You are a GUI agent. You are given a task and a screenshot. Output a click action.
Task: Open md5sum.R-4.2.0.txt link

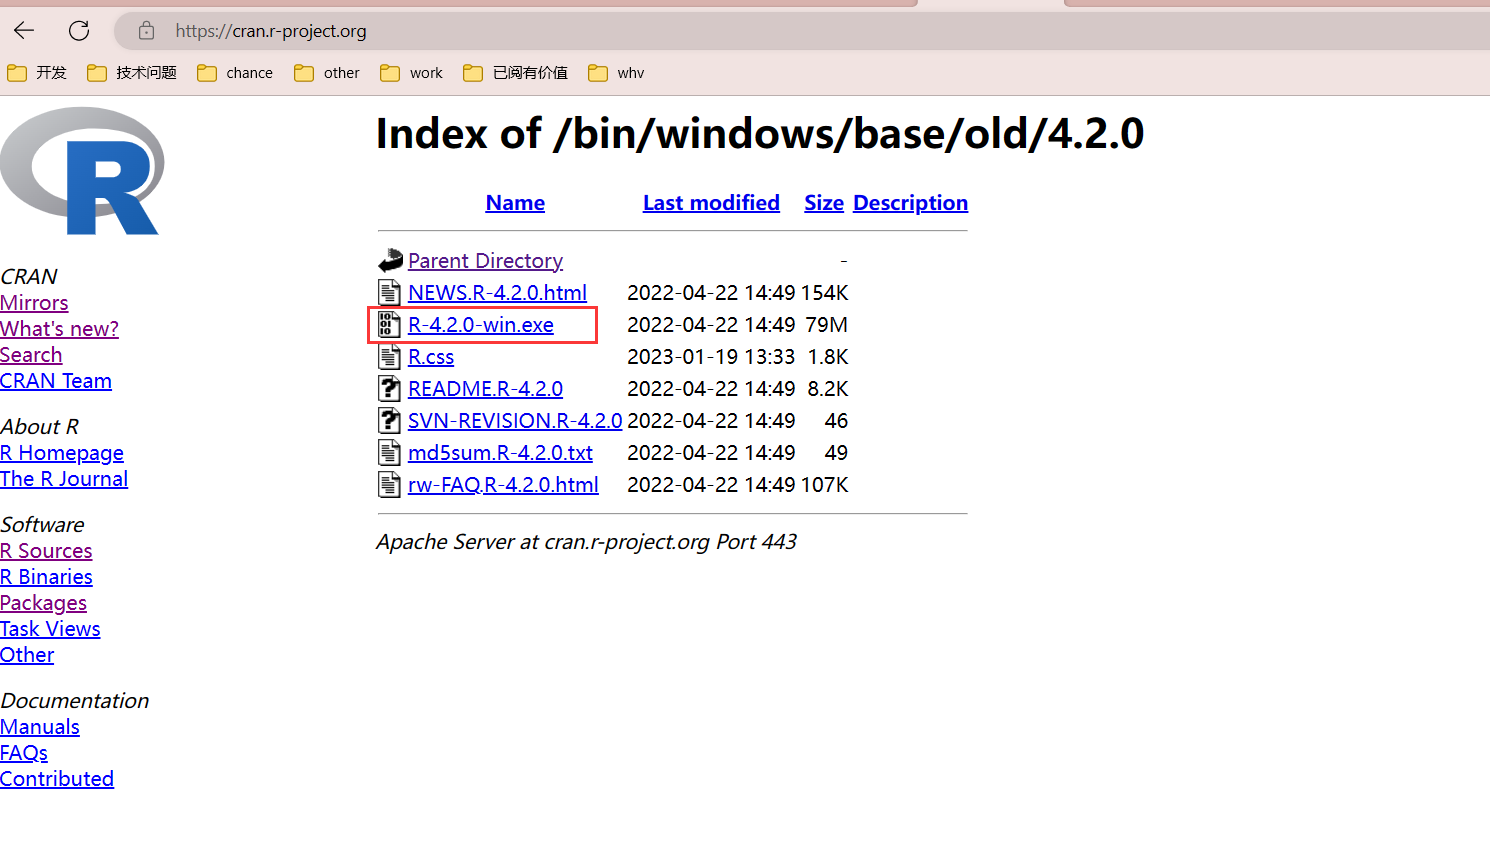(500, 453)
